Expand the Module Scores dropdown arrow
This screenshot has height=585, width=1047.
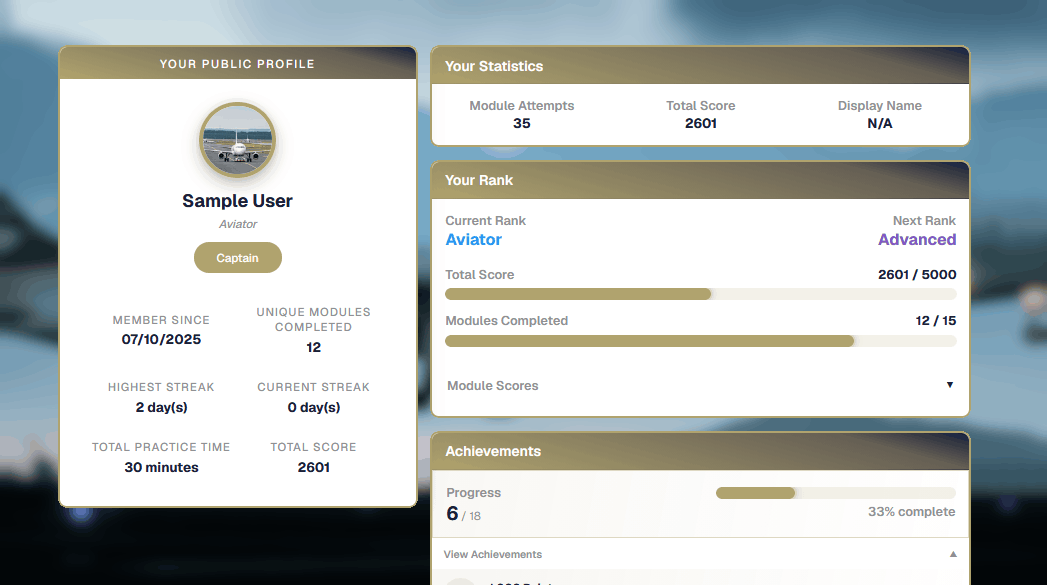[950, 385]
